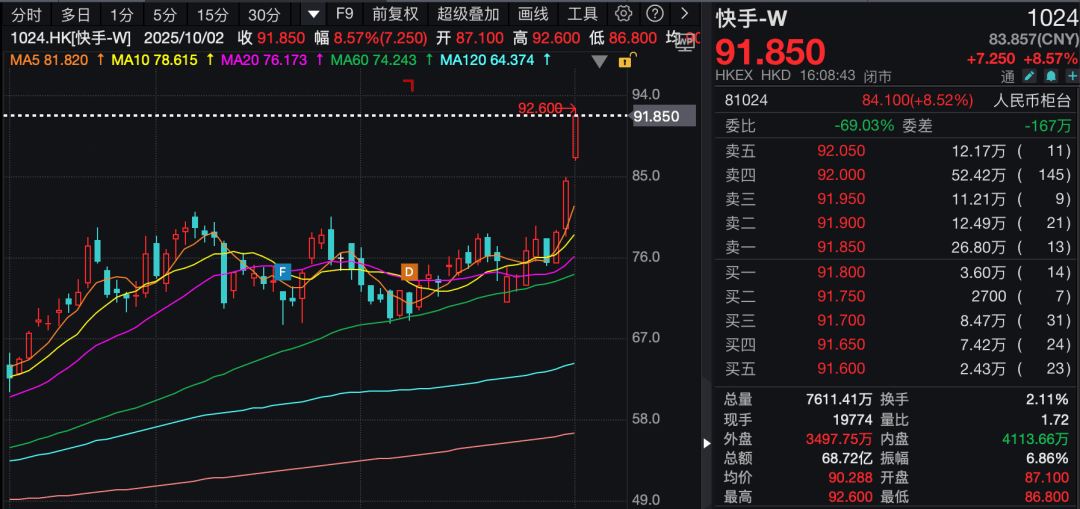Open the period dropdown after 30分
Viewport: 1080px width, 509px height.
coord(313,14)
